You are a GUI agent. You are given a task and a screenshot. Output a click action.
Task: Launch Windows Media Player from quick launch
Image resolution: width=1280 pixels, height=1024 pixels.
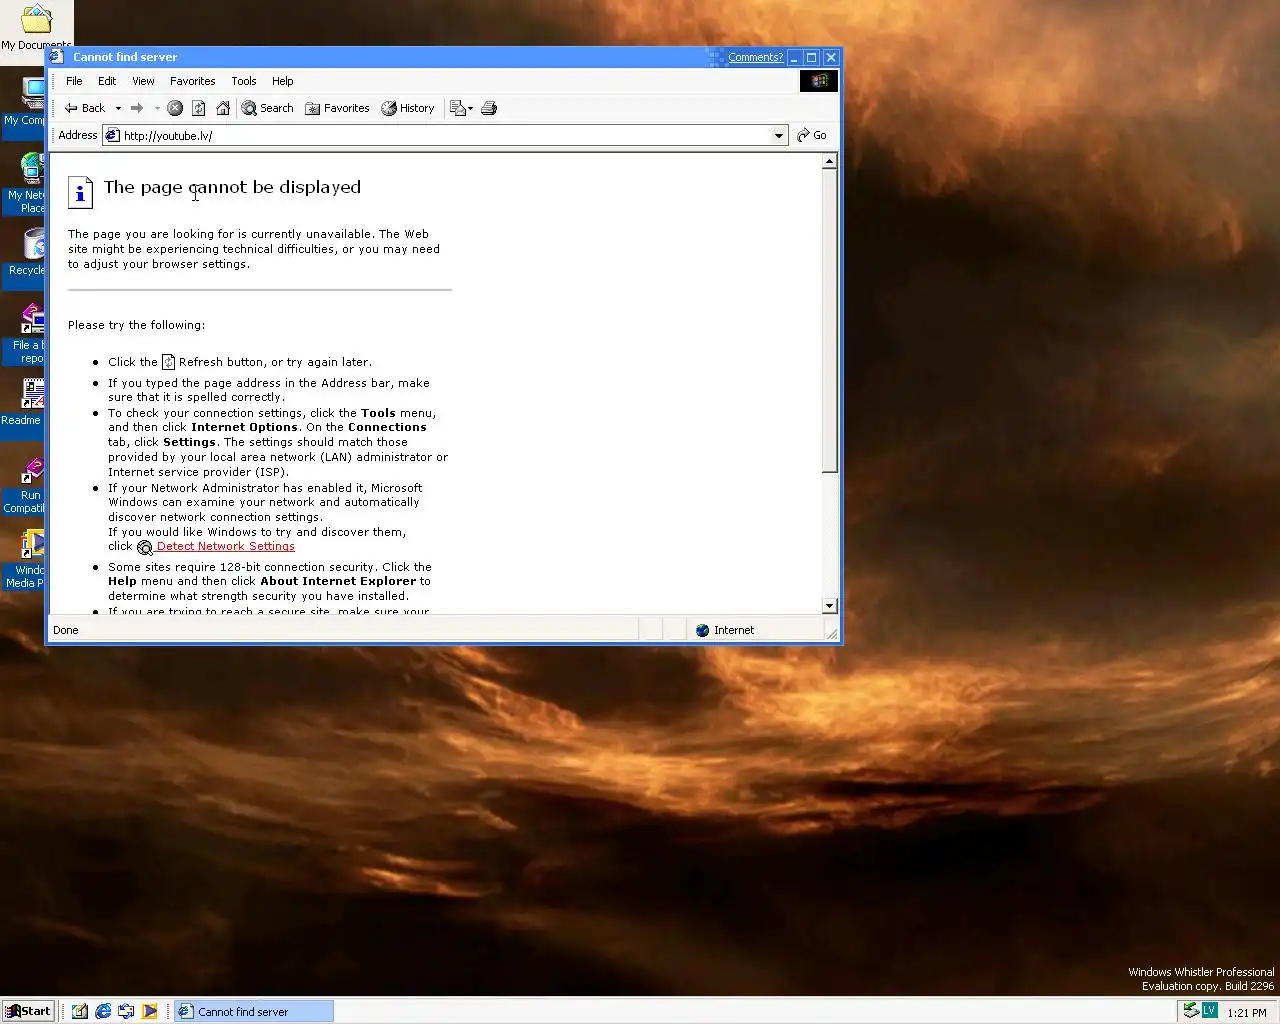pyautogui.click(x=149, y=1011)
